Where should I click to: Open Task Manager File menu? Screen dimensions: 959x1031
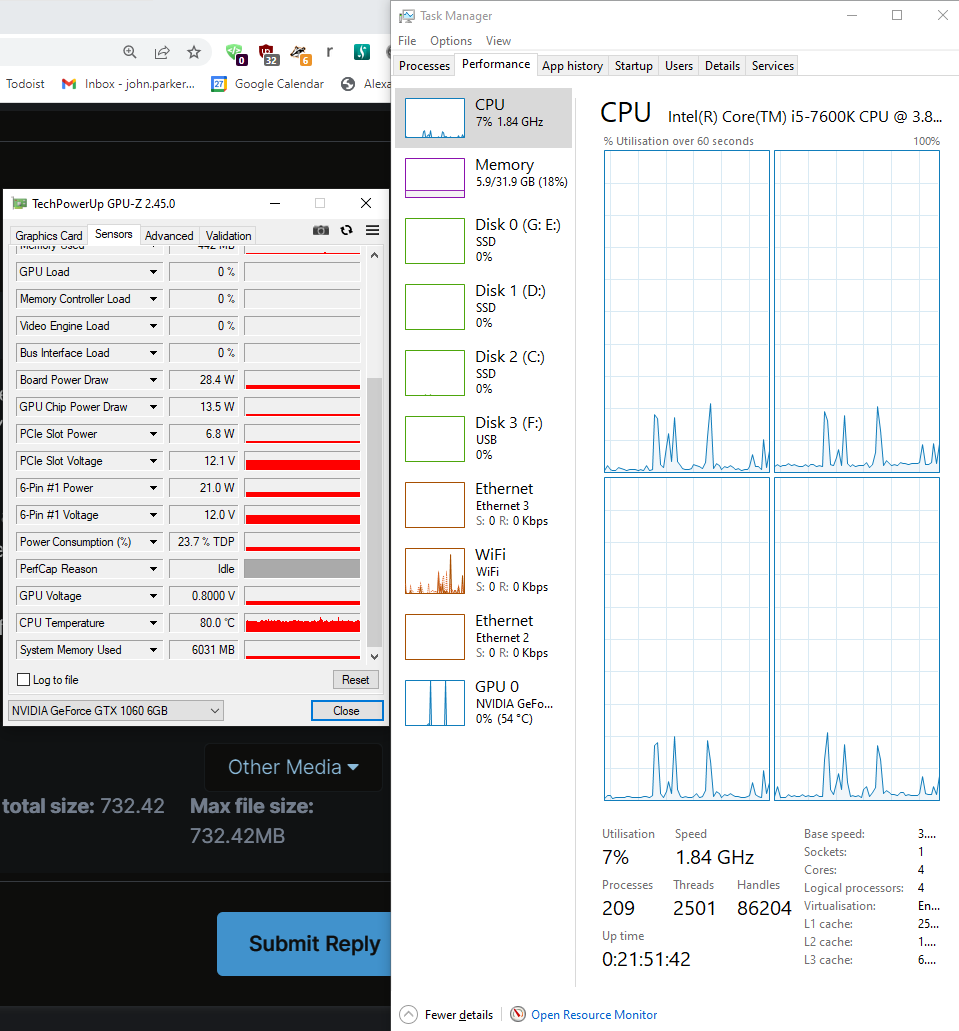click(407, 41)
